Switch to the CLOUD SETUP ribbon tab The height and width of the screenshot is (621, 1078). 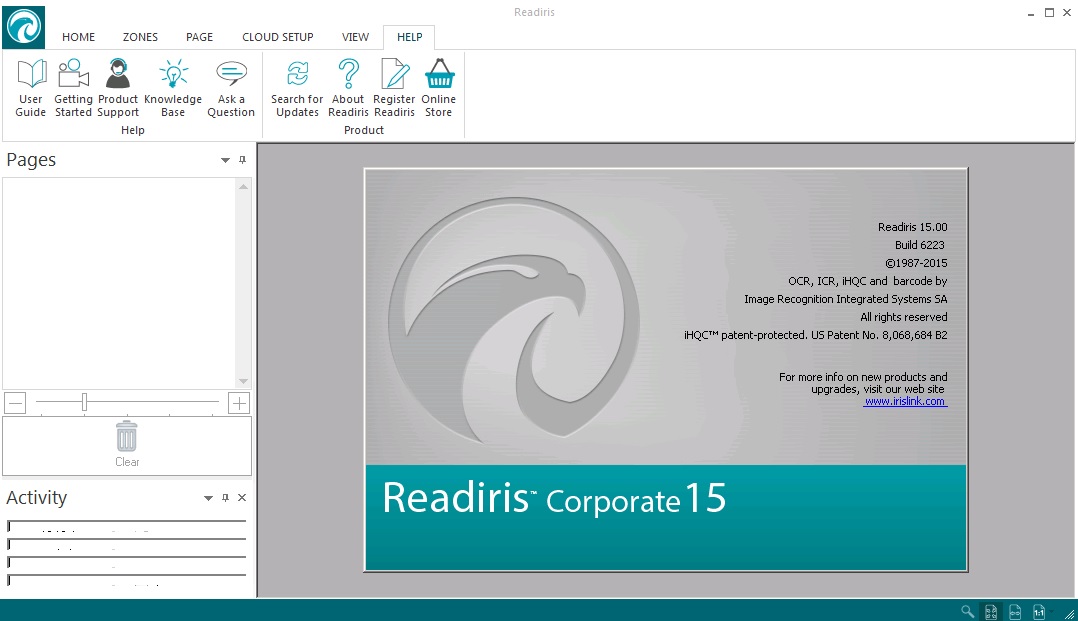[x=278, y=37]
